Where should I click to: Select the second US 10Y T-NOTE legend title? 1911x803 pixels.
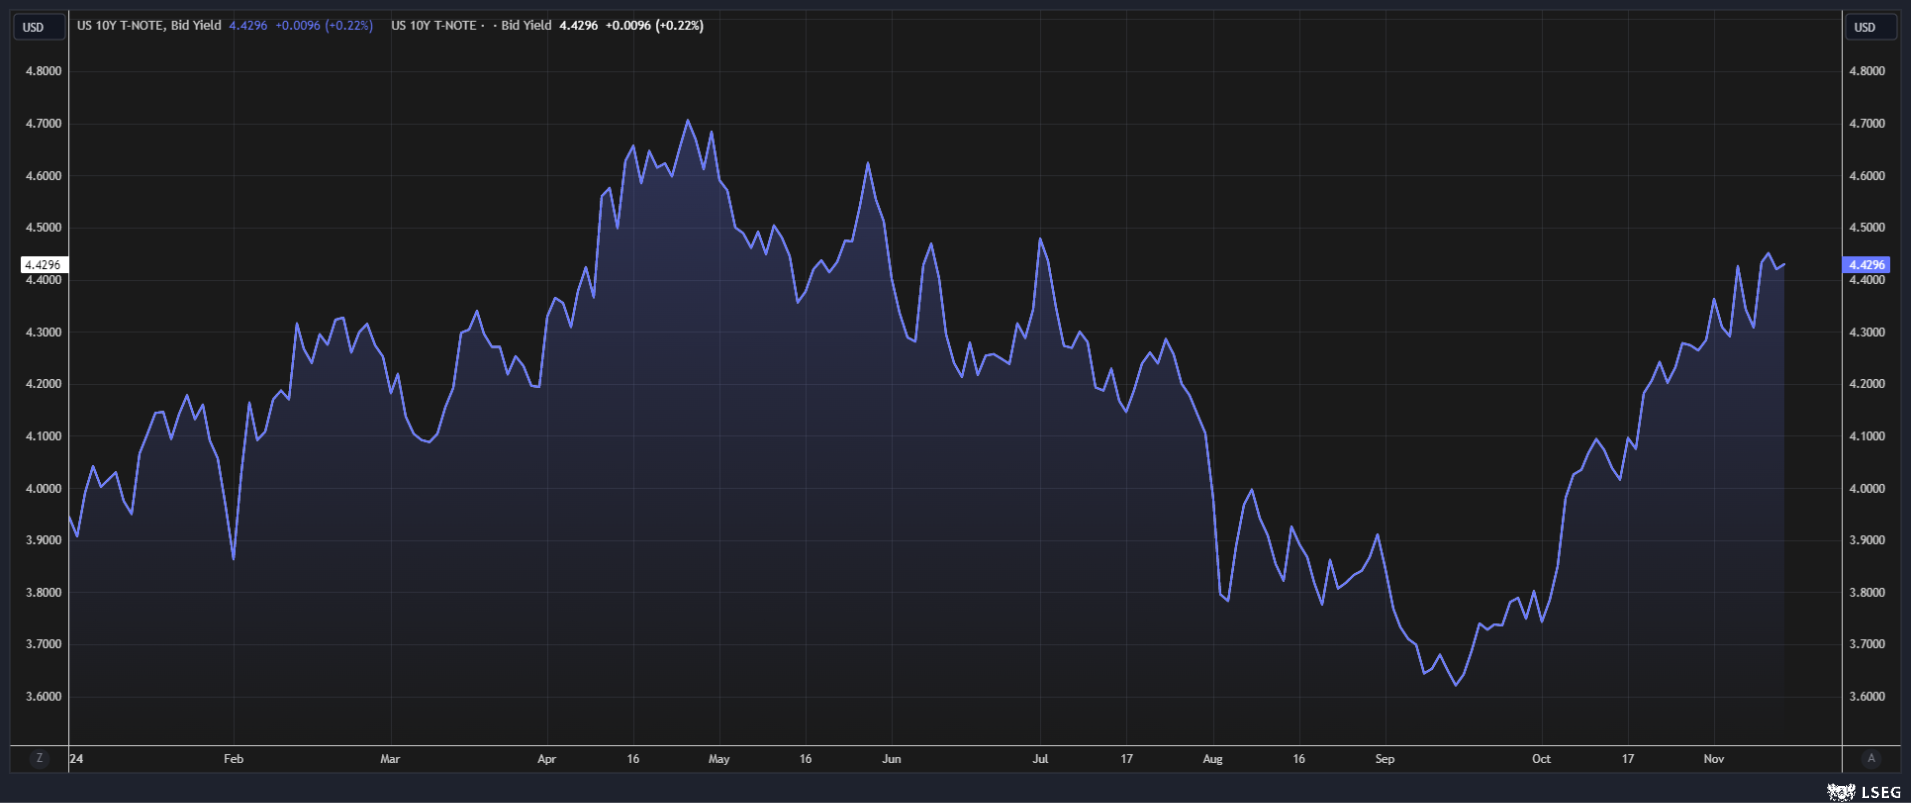coord(434,26)
